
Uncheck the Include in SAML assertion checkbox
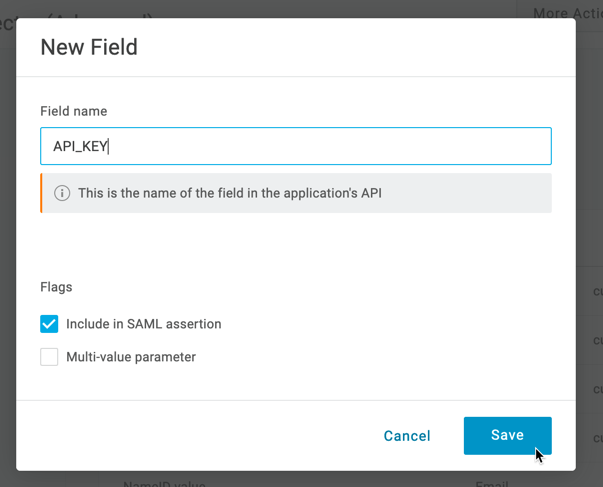click(49, 324)
